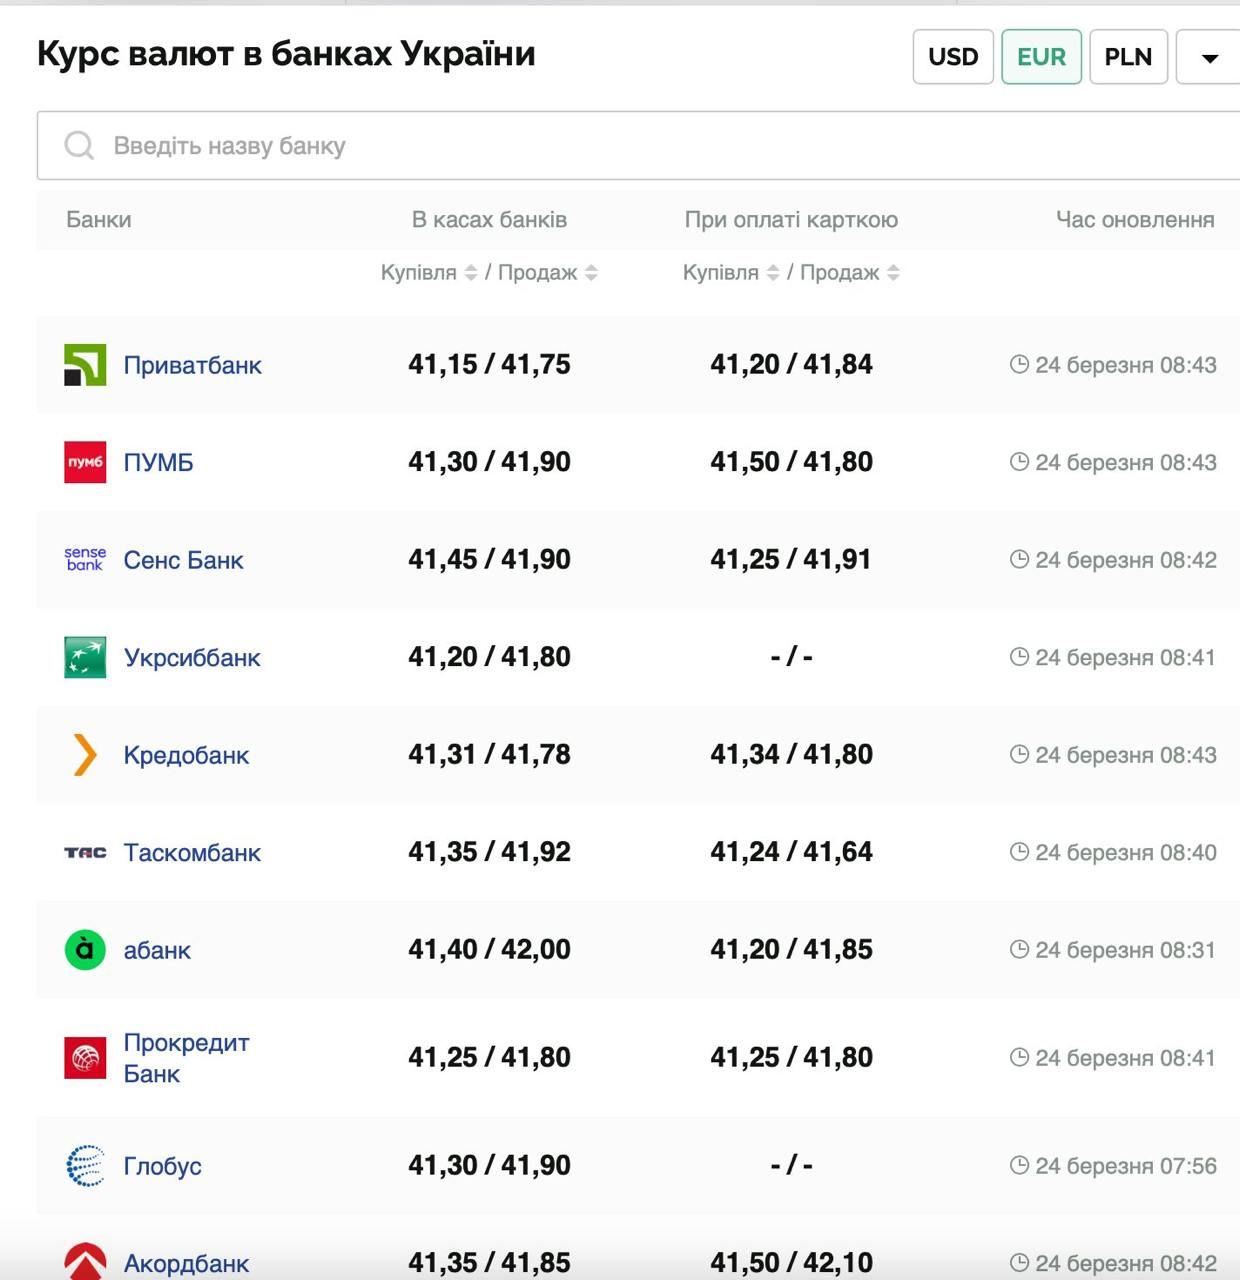Click the Глобус globe logo icon

(x=84, y=1165)
